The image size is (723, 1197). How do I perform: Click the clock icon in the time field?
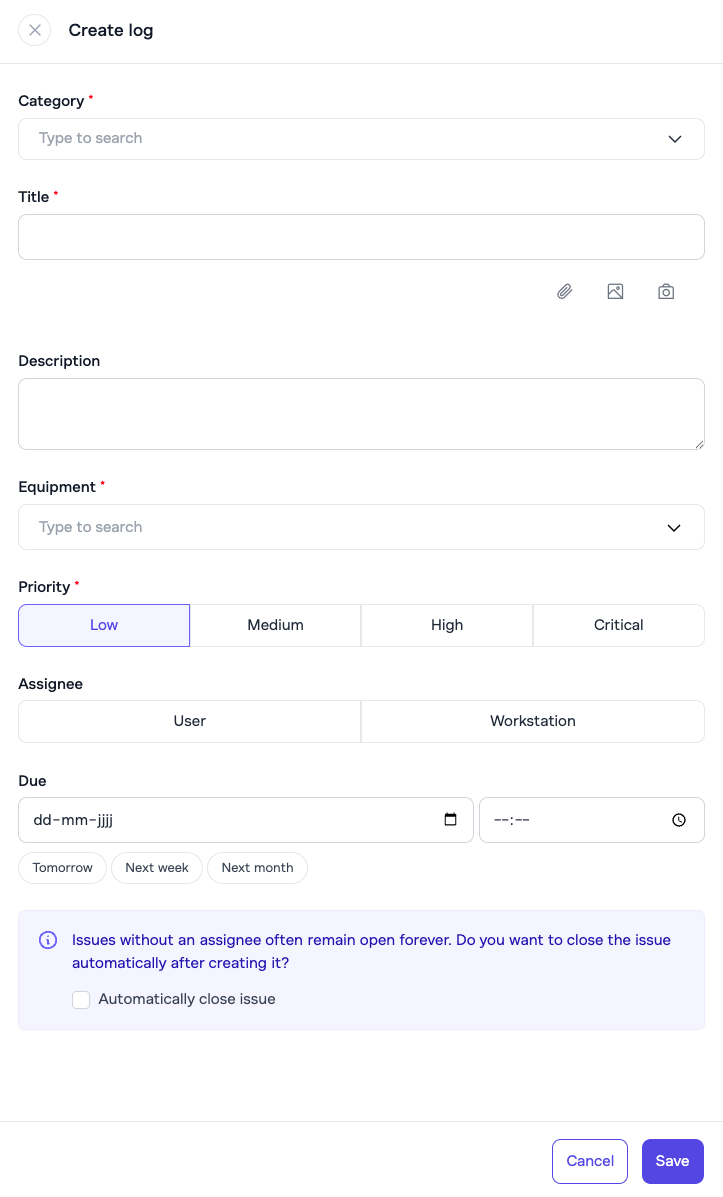click(679, 820)
